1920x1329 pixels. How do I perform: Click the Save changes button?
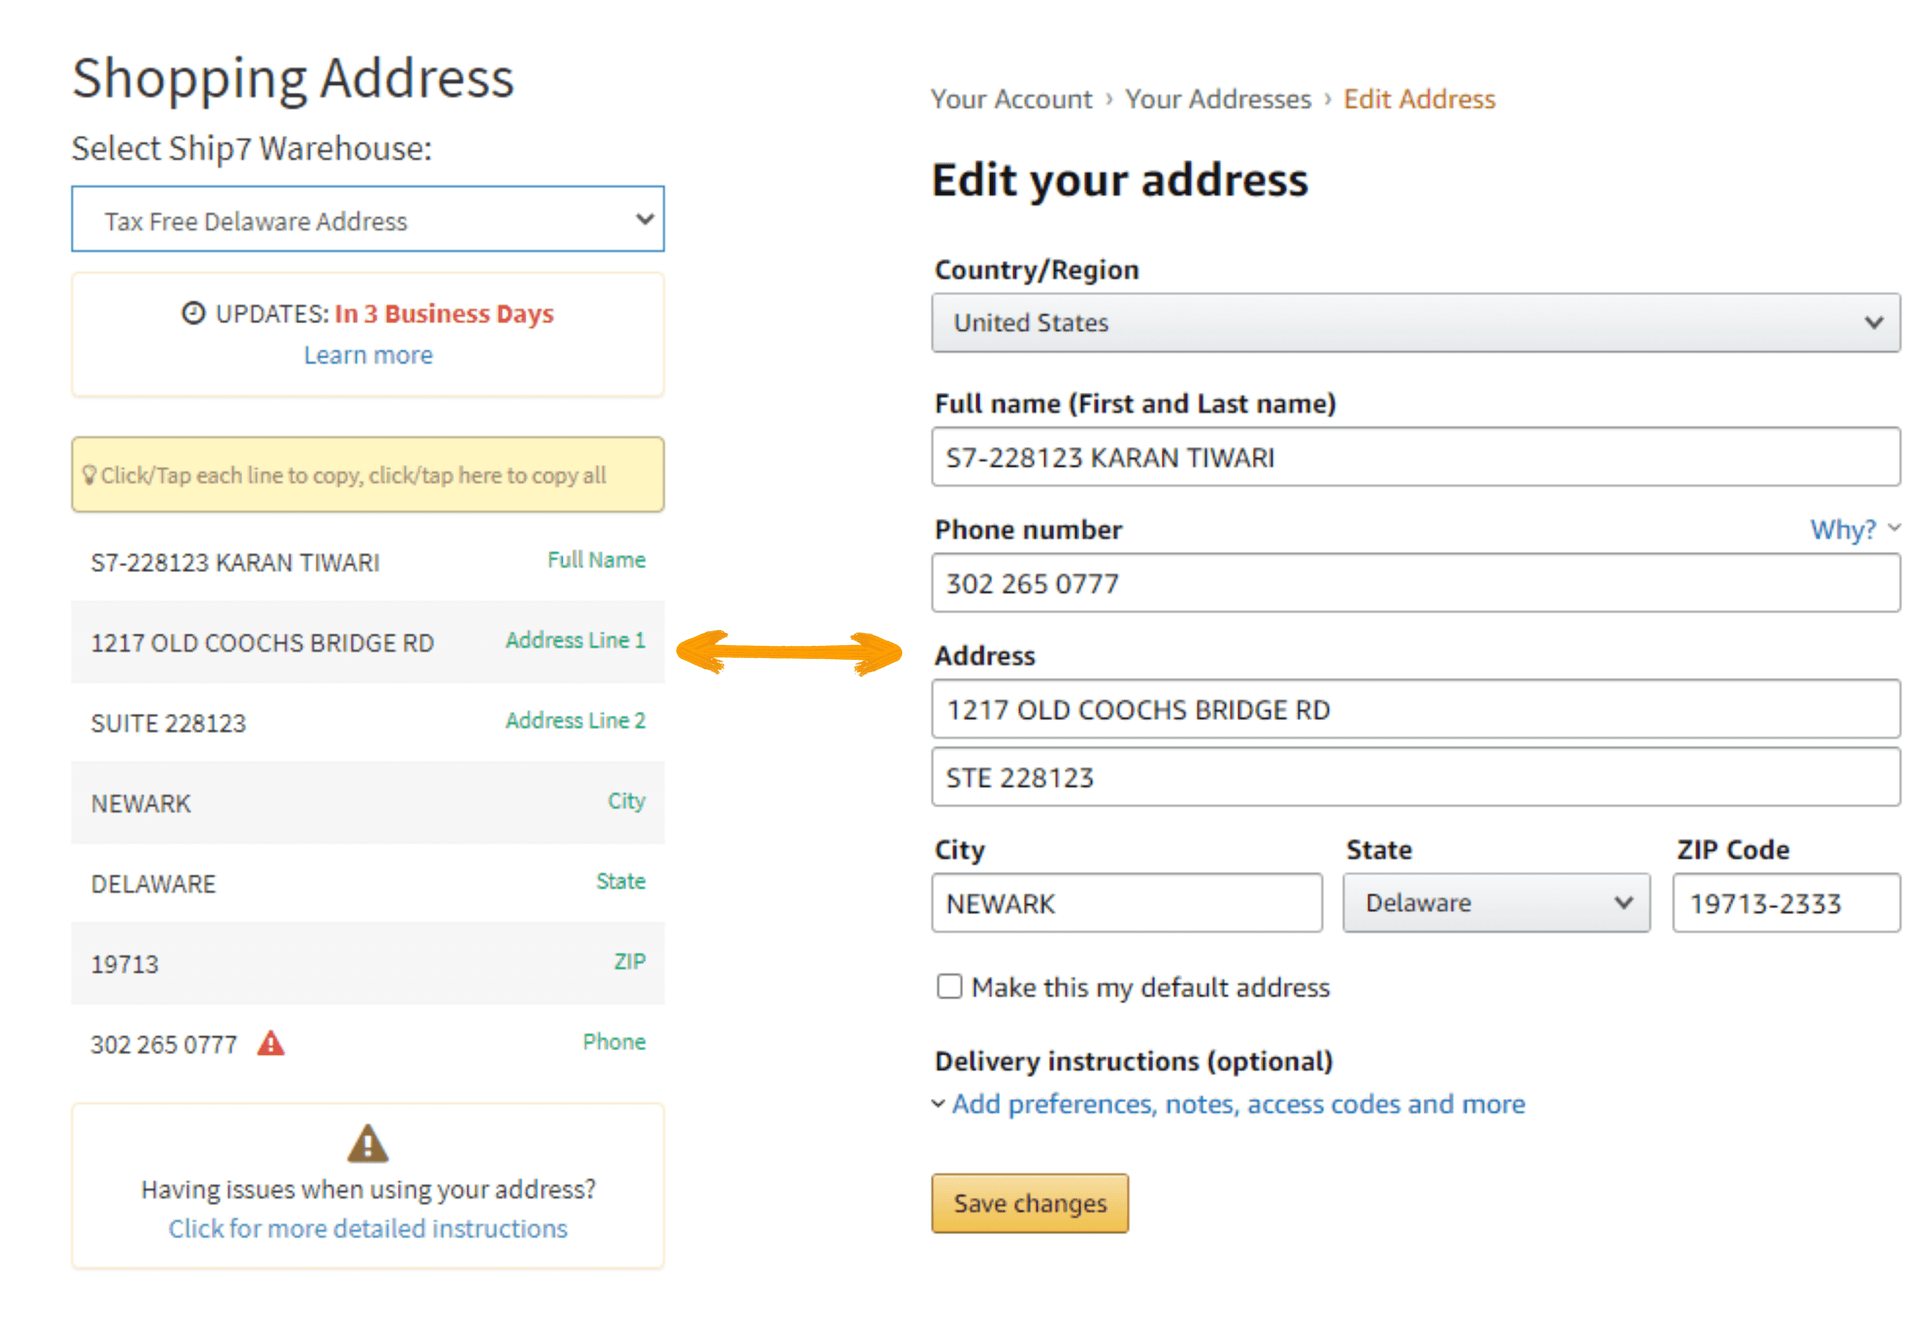coord(1030,1203)
